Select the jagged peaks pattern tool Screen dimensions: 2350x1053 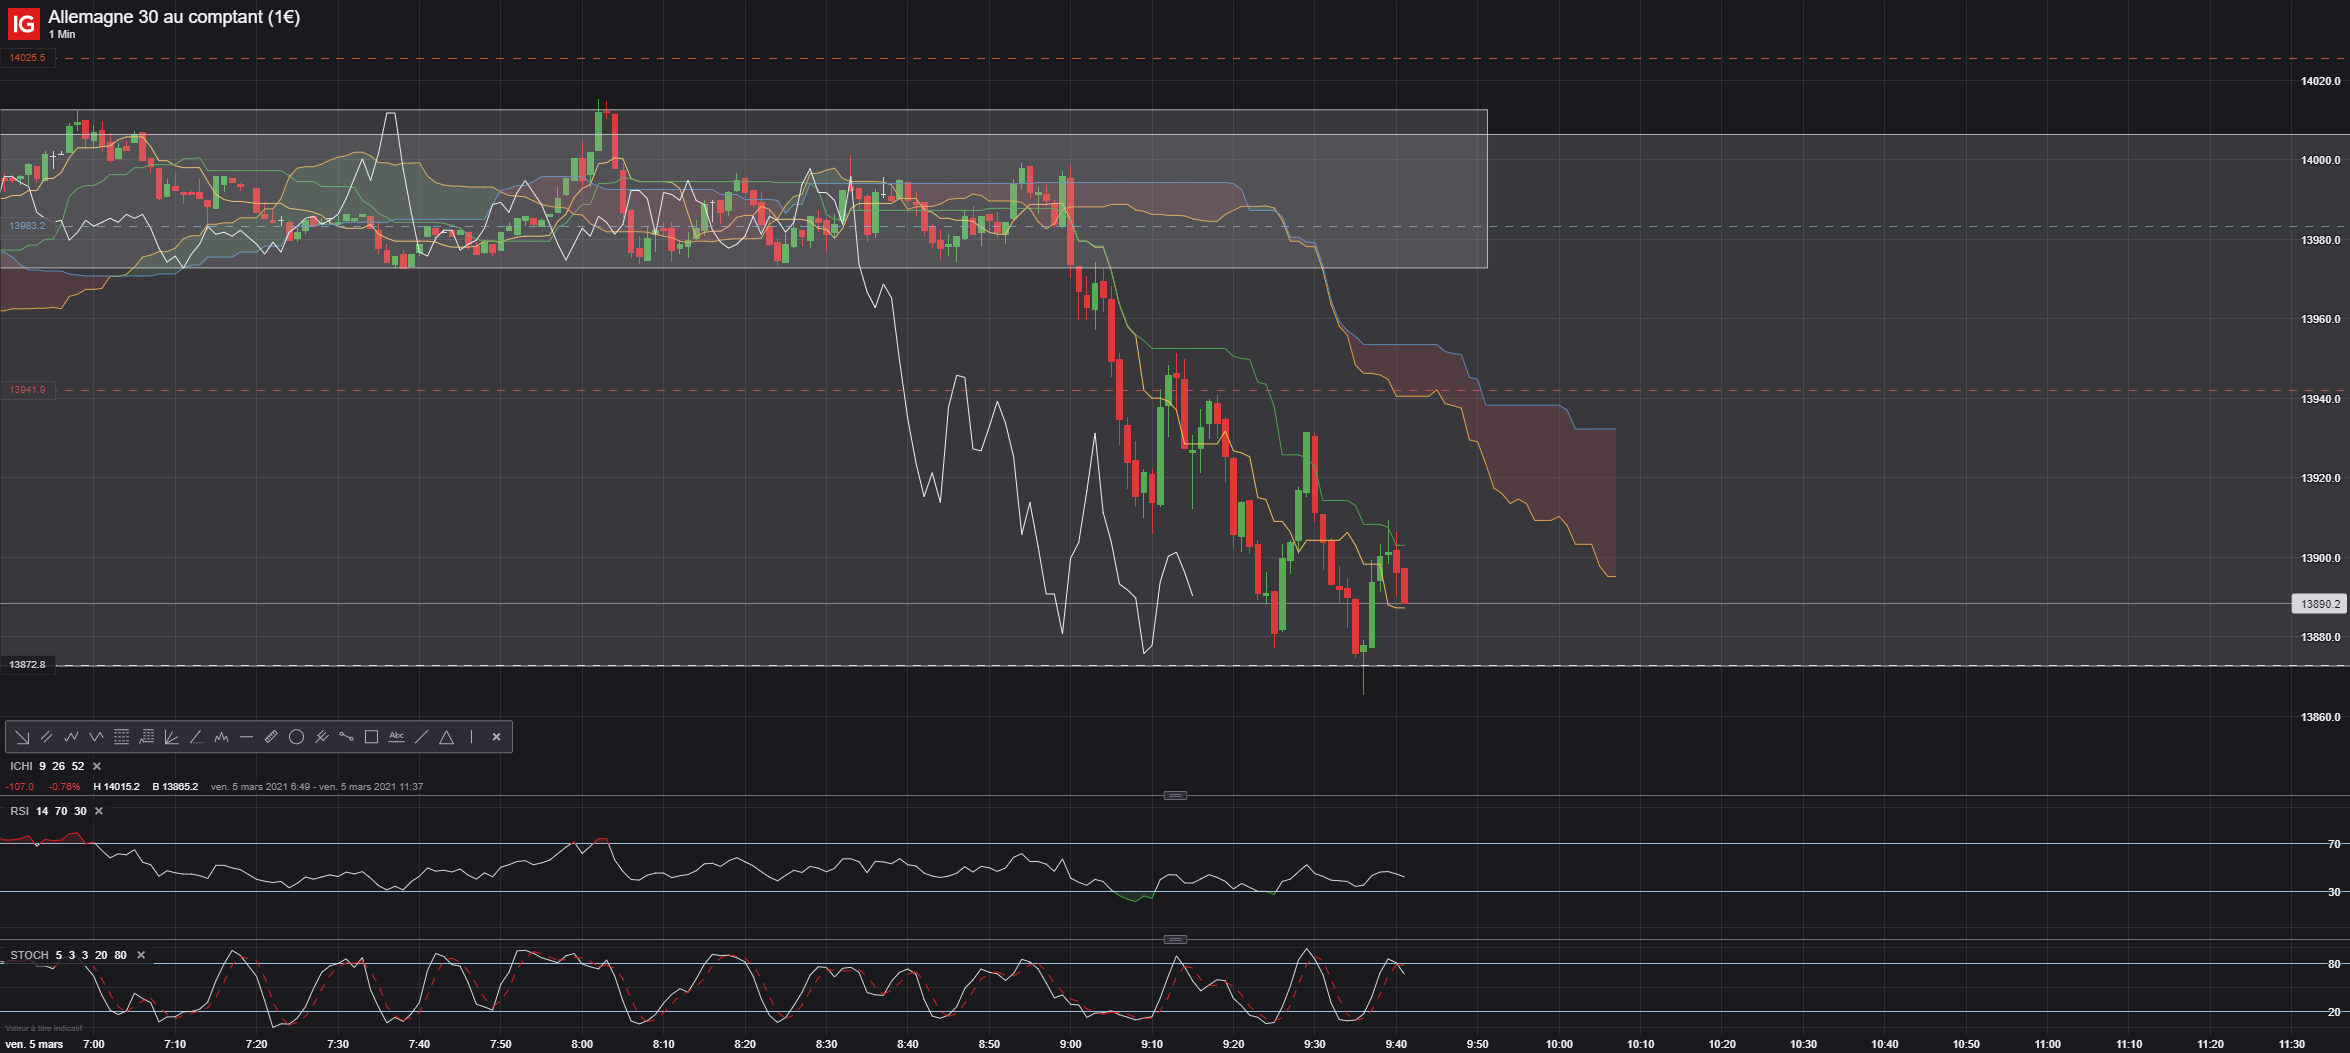[x=221, y=737]
